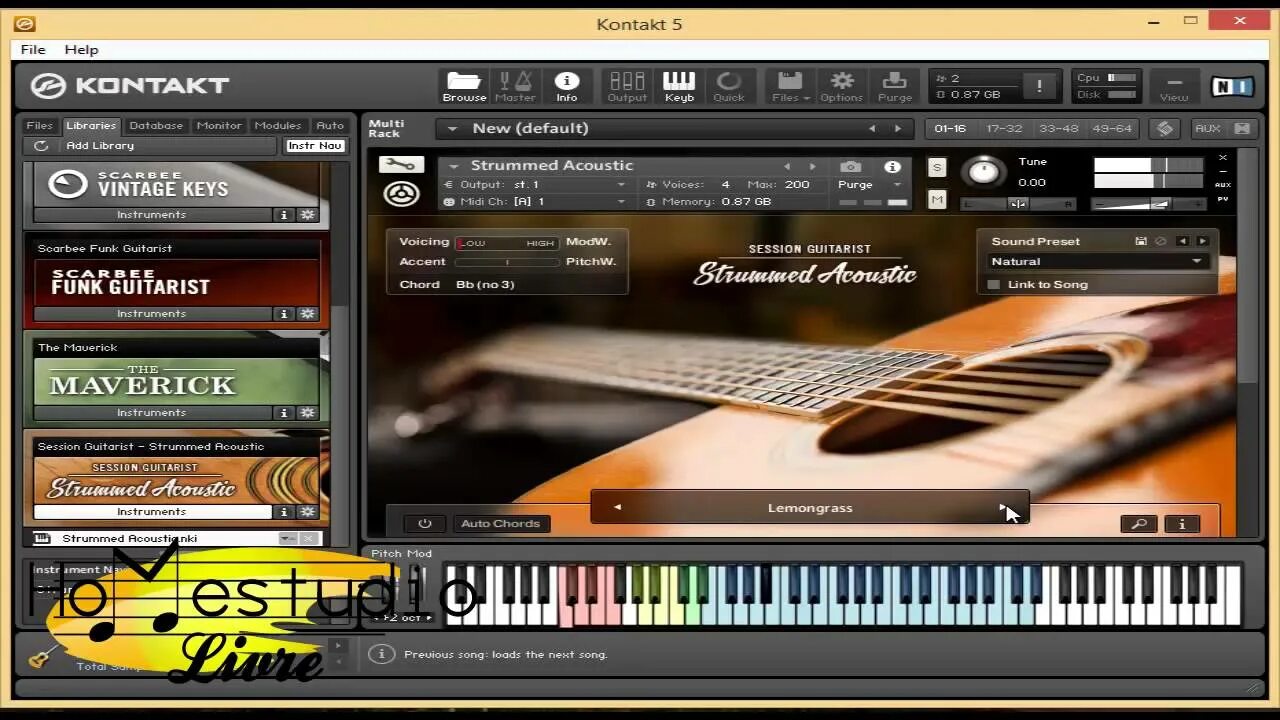This screenshot has height=720, width=1280.
Task: Open instrument edit wrench icon
Action: [x=401, y=165]
